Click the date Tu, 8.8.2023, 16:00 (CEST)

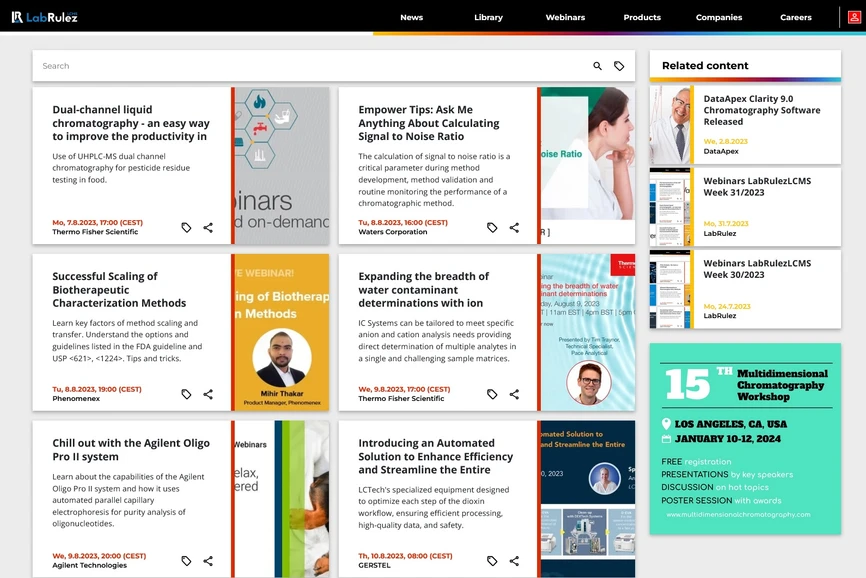click(x=403, y=222)
